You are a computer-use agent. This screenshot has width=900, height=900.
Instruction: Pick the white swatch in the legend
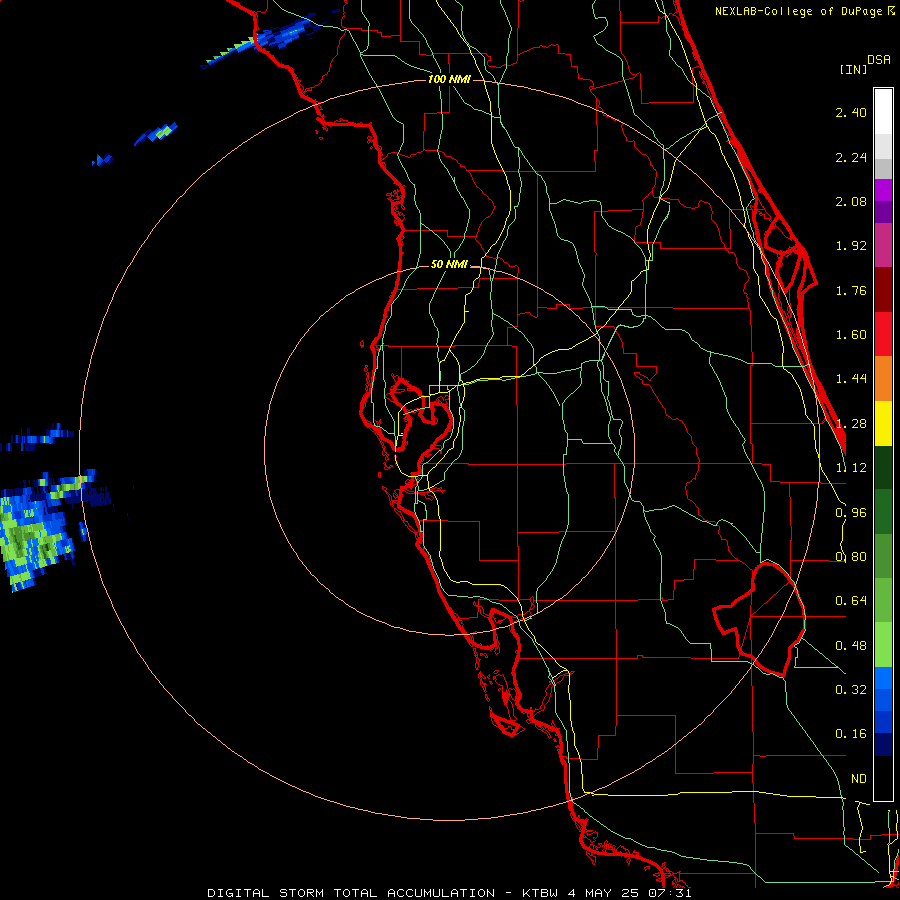point(883,111)
